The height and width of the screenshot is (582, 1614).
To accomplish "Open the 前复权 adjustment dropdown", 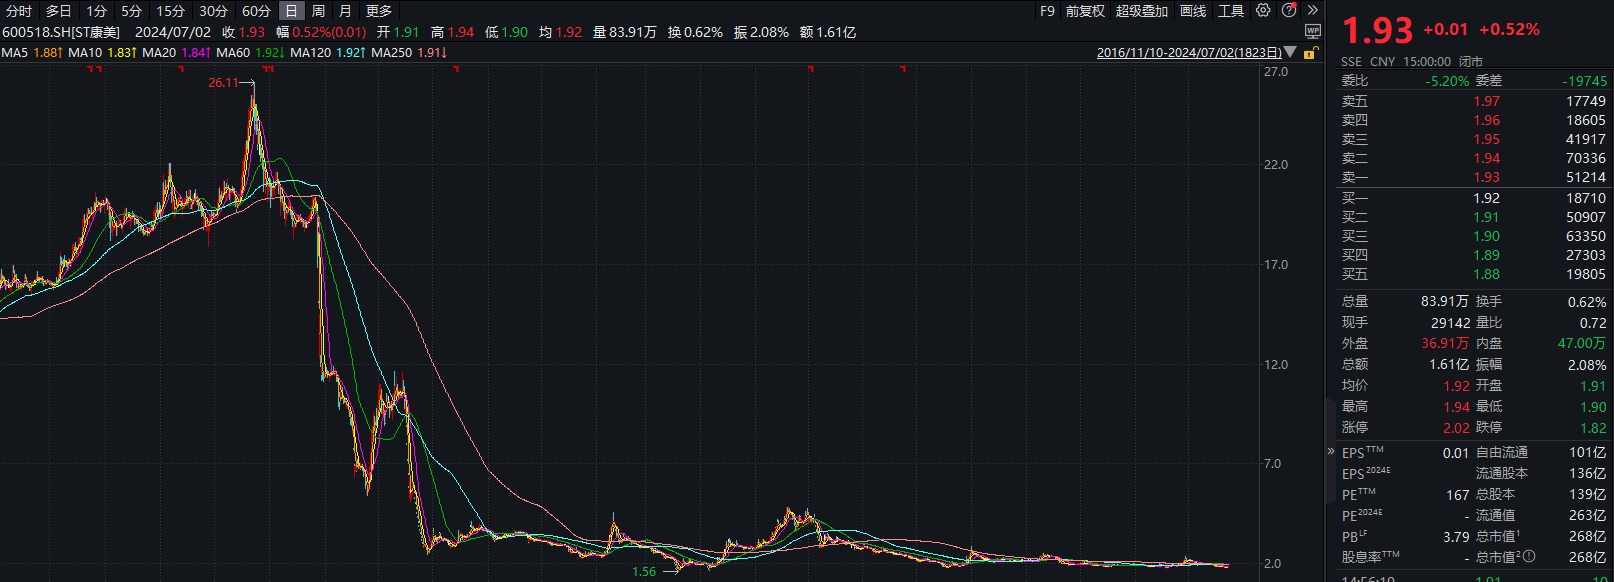I will (1085, 11).
